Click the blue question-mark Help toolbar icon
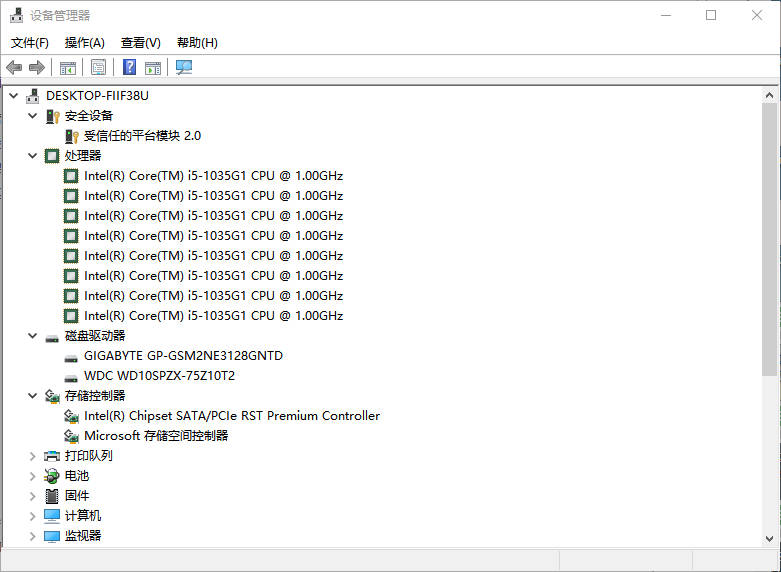Screen dimensions: 781x572 click(x=130, y=67)
